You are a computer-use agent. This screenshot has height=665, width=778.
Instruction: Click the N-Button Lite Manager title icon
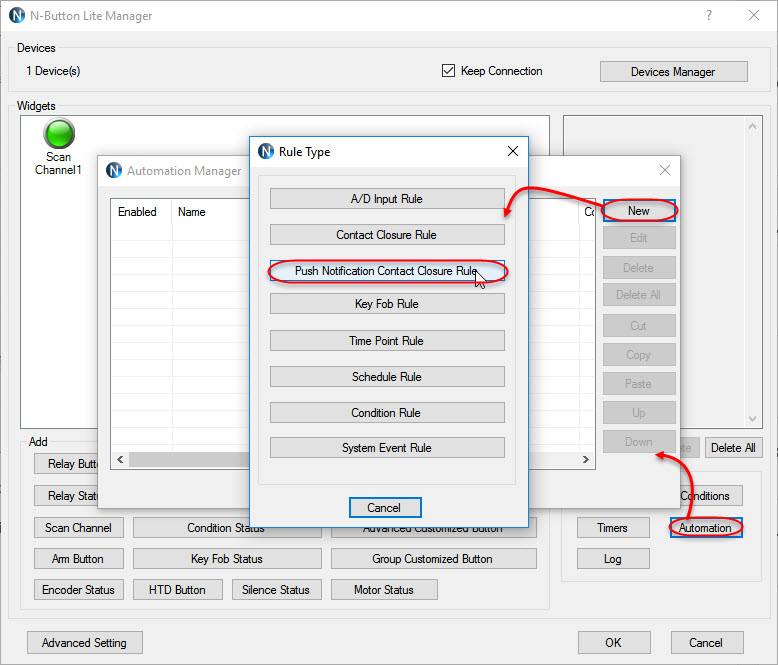[x=17, y=15]
